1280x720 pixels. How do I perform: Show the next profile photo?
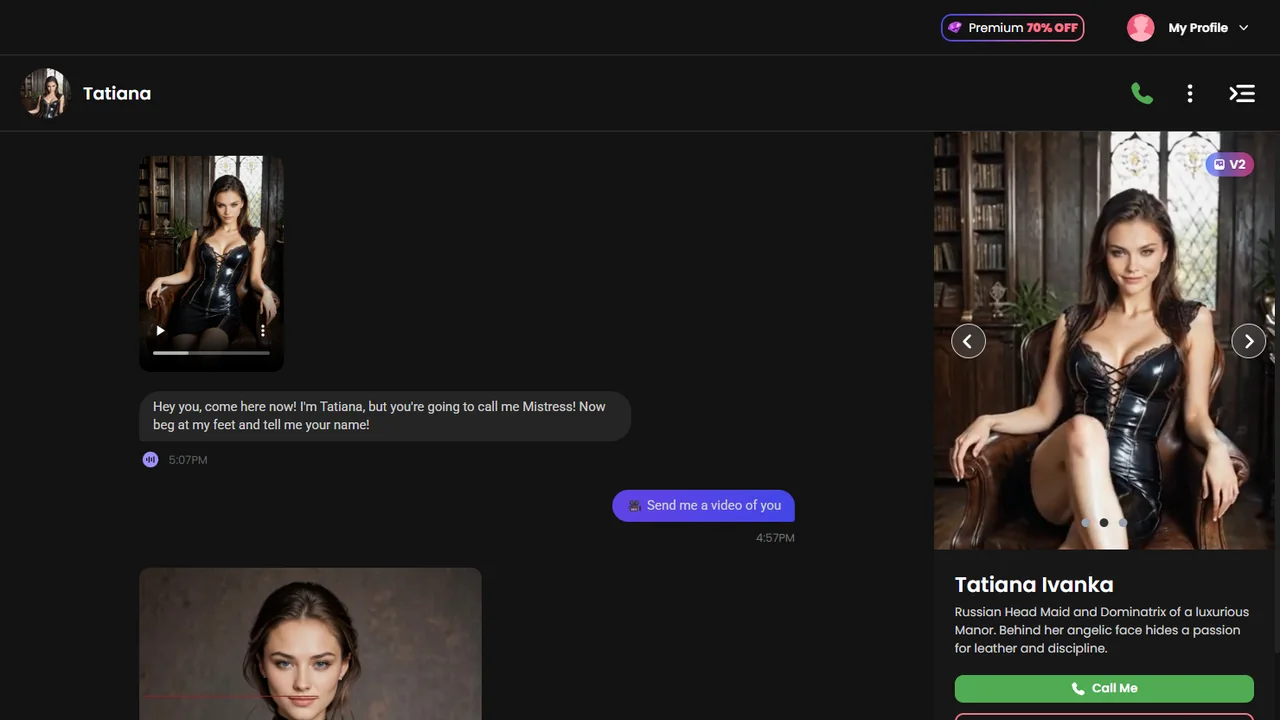tap(1248, 341)
